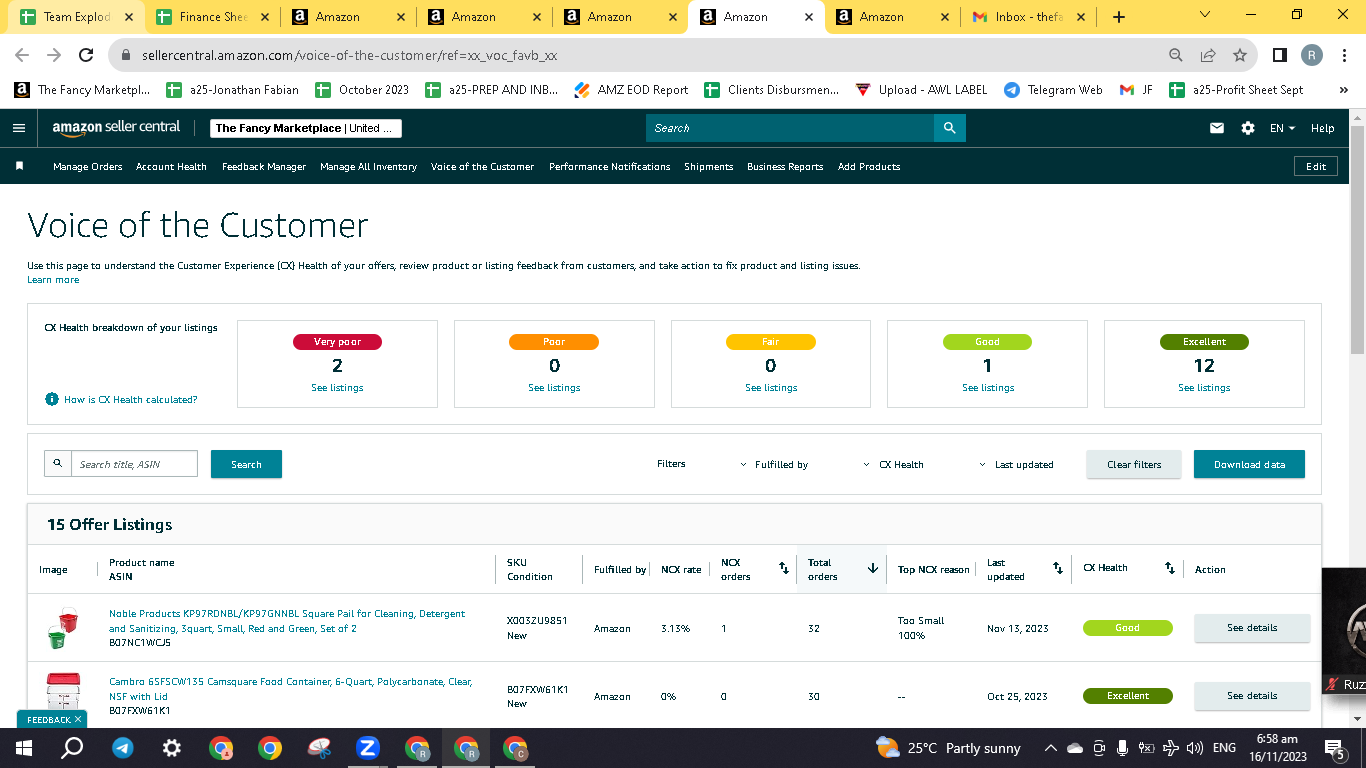
Task: Open The Fancy Marketplace account switcher
Action: tap(306, 128)
